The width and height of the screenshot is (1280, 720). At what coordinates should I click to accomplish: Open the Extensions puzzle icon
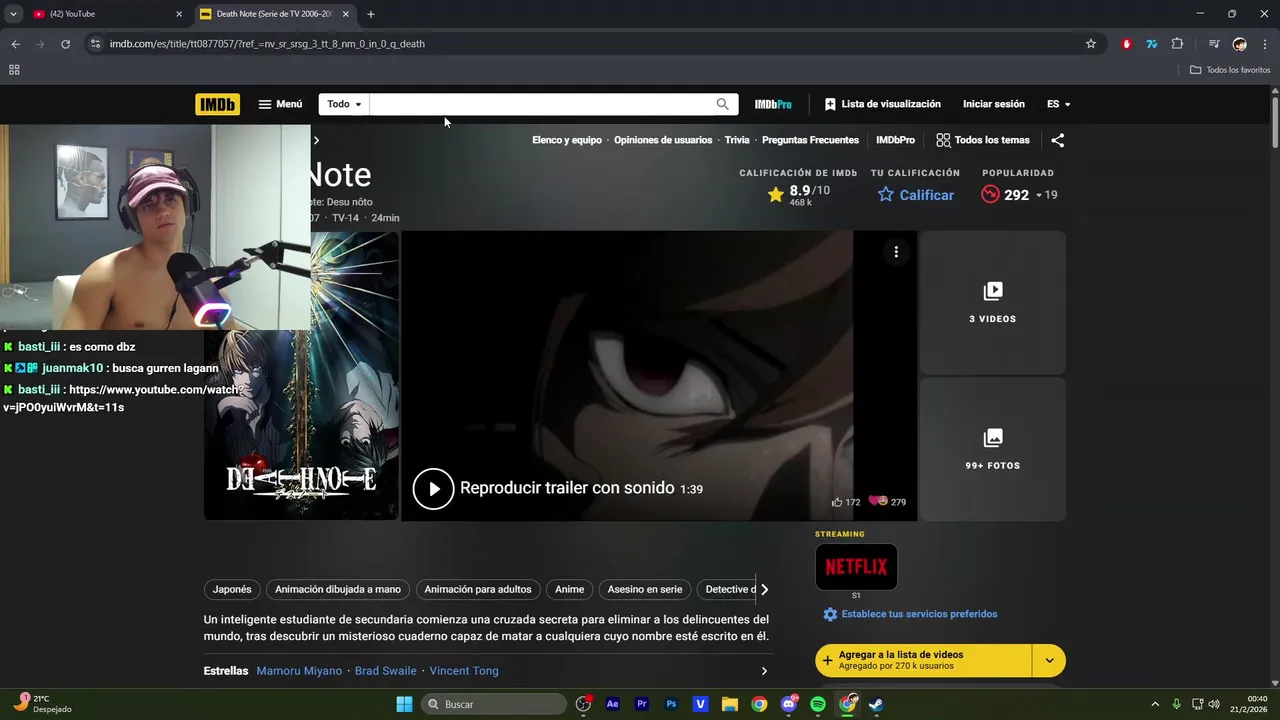click(x=1177, y=44)
